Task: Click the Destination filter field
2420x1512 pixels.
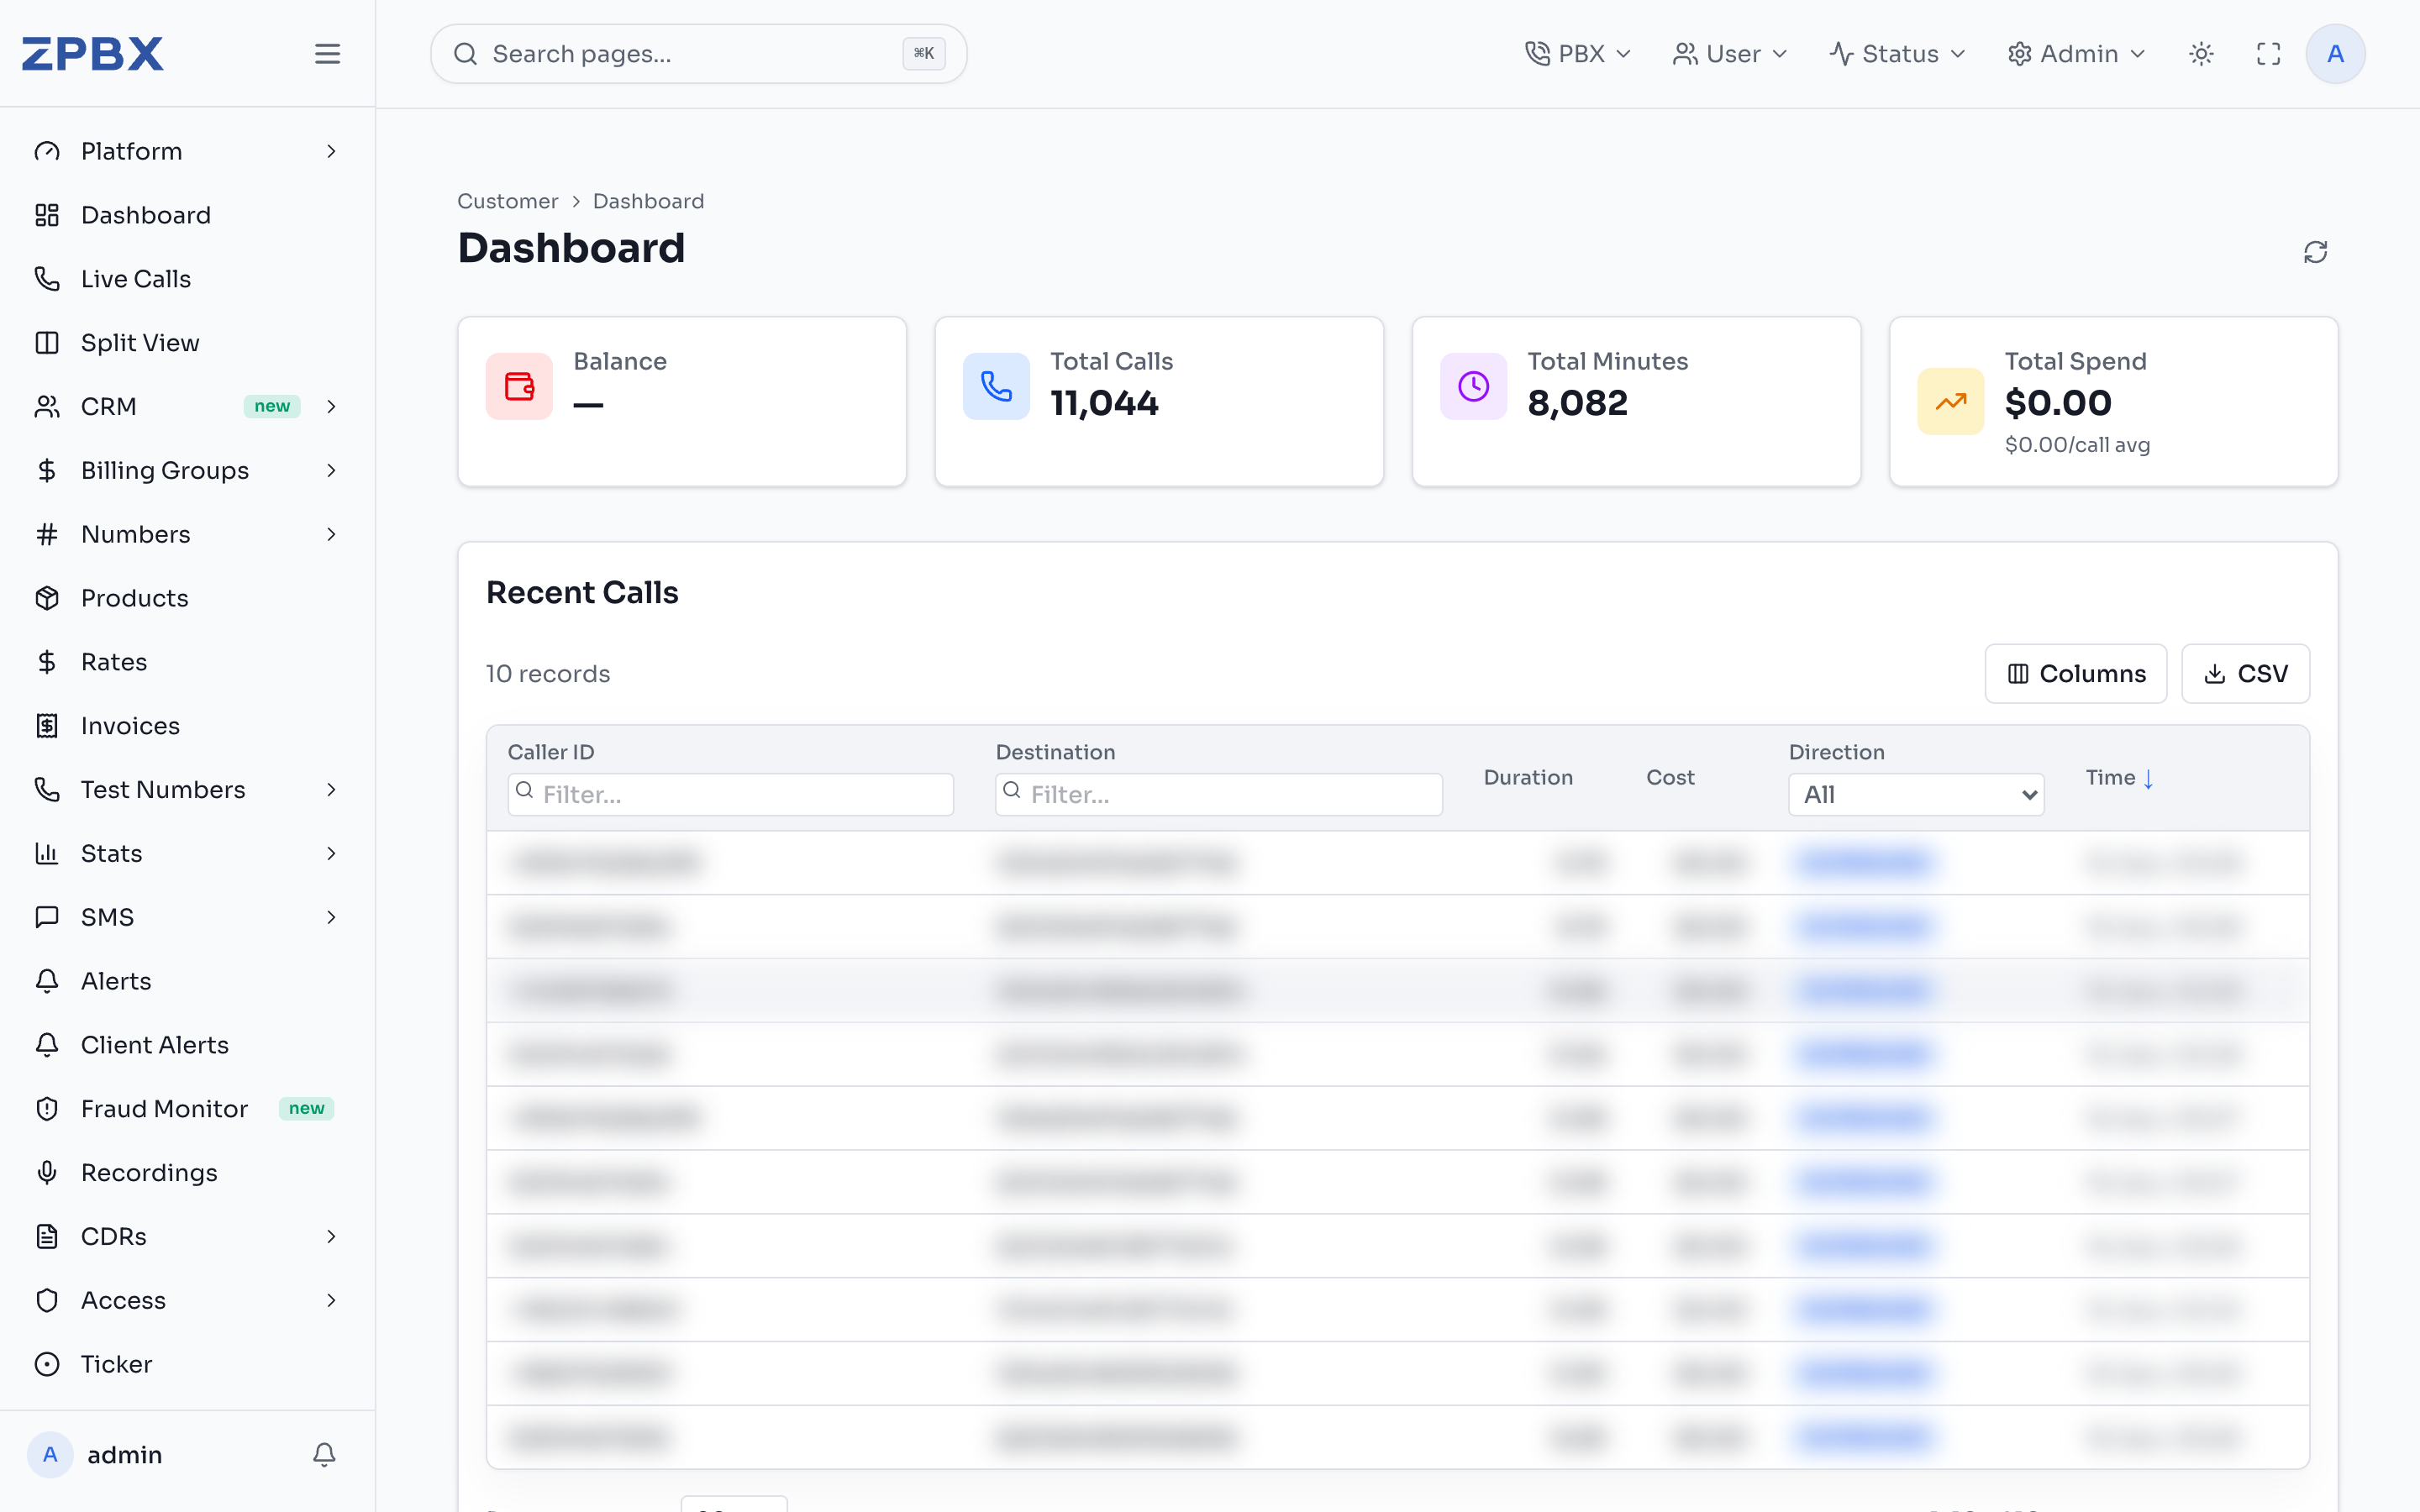Action: [x=1218, y=795]
